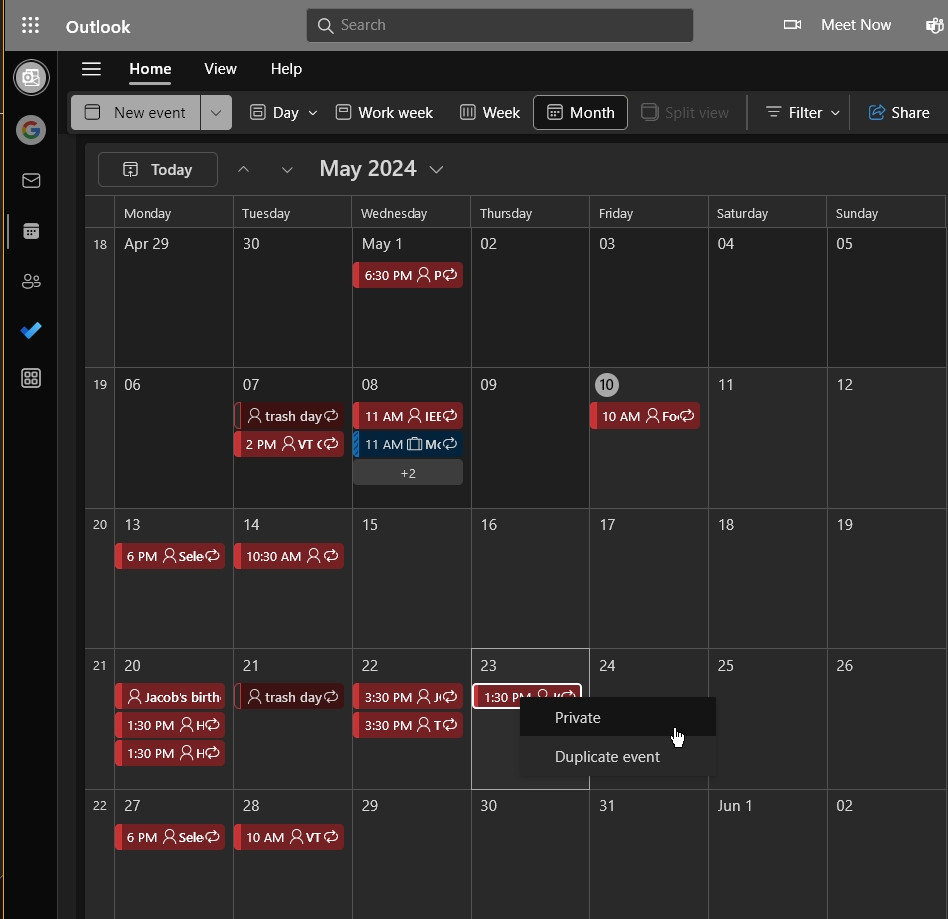The width and height of the screenshot is (948, 919).
Task: Click the Share button label
Action: point(910,112)
